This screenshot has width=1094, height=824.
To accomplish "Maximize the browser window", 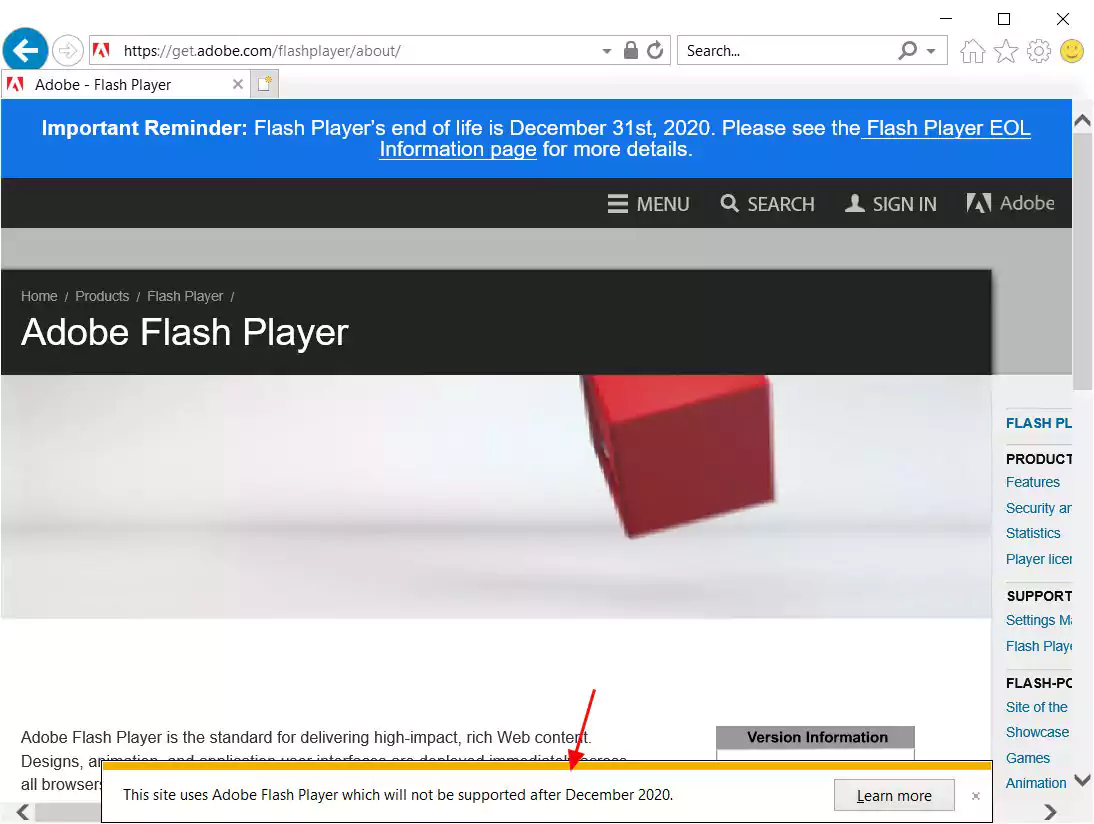I will tap(1003, 19).
